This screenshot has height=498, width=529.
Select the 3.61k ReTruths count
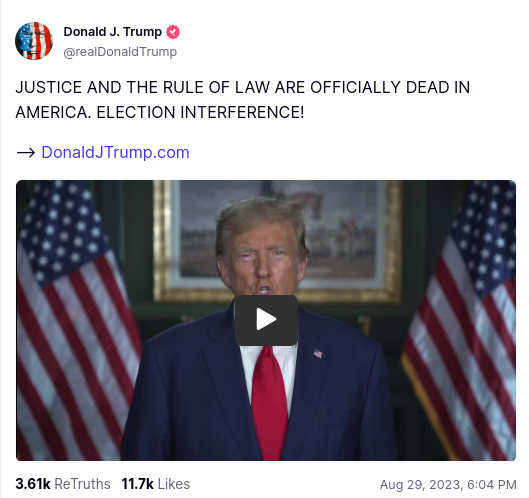[33, 484]
